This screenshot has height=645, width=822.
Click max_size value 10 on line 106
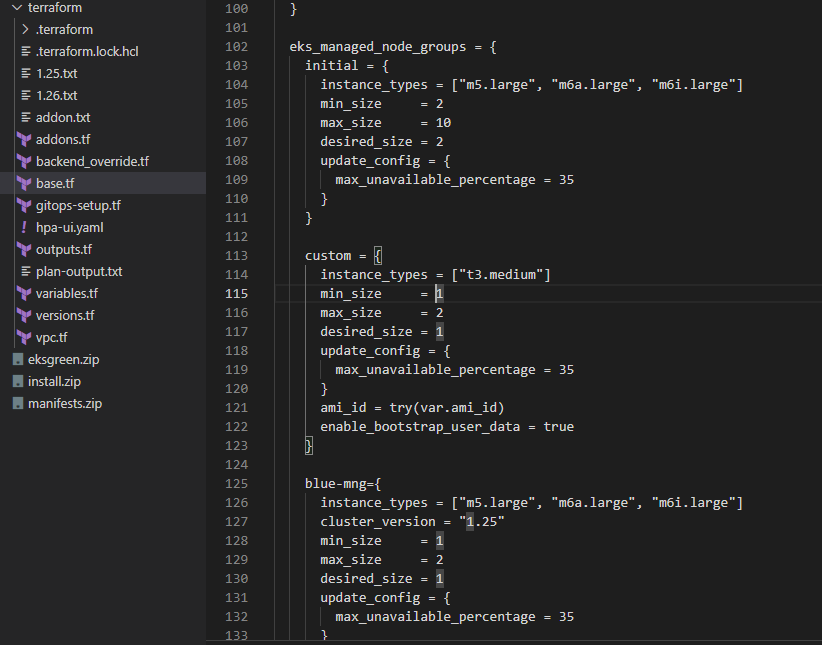[x=443, y=123]
